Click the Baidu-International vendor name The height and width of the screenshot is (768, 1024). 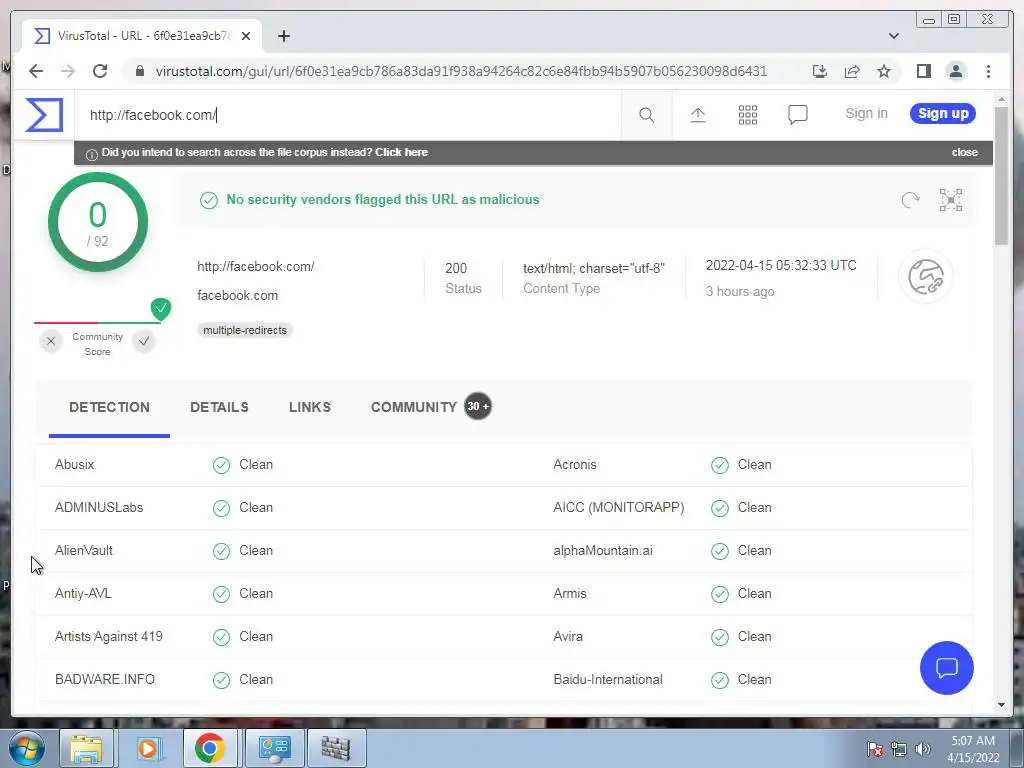coord(607,680)
